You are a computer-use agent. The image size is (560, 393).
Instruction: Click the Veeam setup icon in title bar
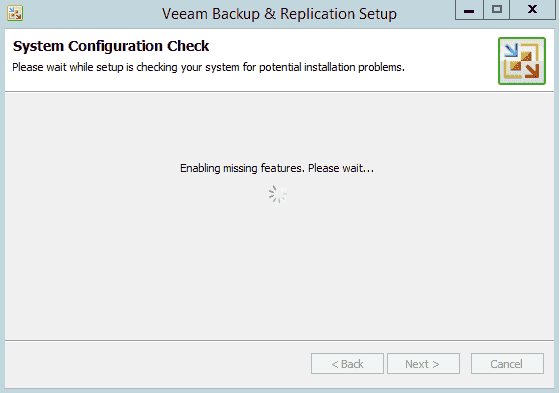click(x=15, y=13)
